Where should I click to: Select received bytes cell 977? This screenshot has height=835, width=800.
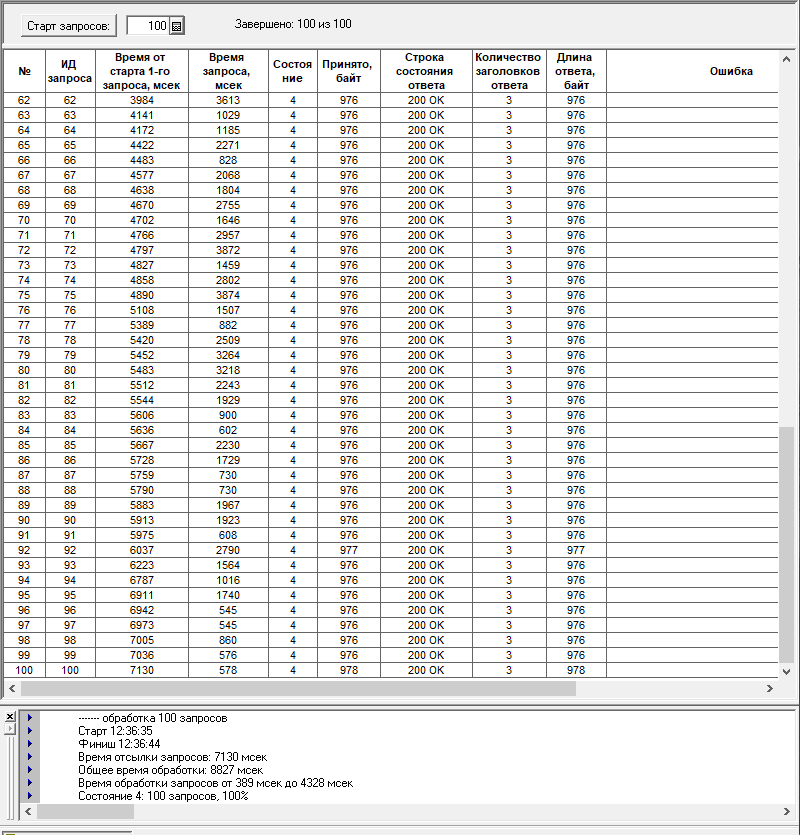click(x=349, y=550)
